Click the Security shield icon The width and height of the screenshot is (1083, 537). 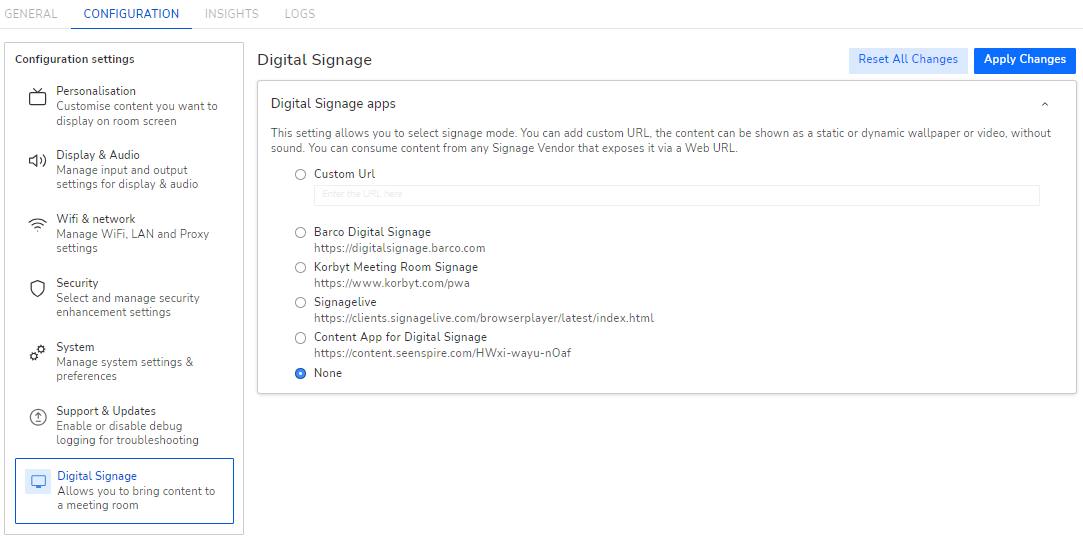[37, 289]
